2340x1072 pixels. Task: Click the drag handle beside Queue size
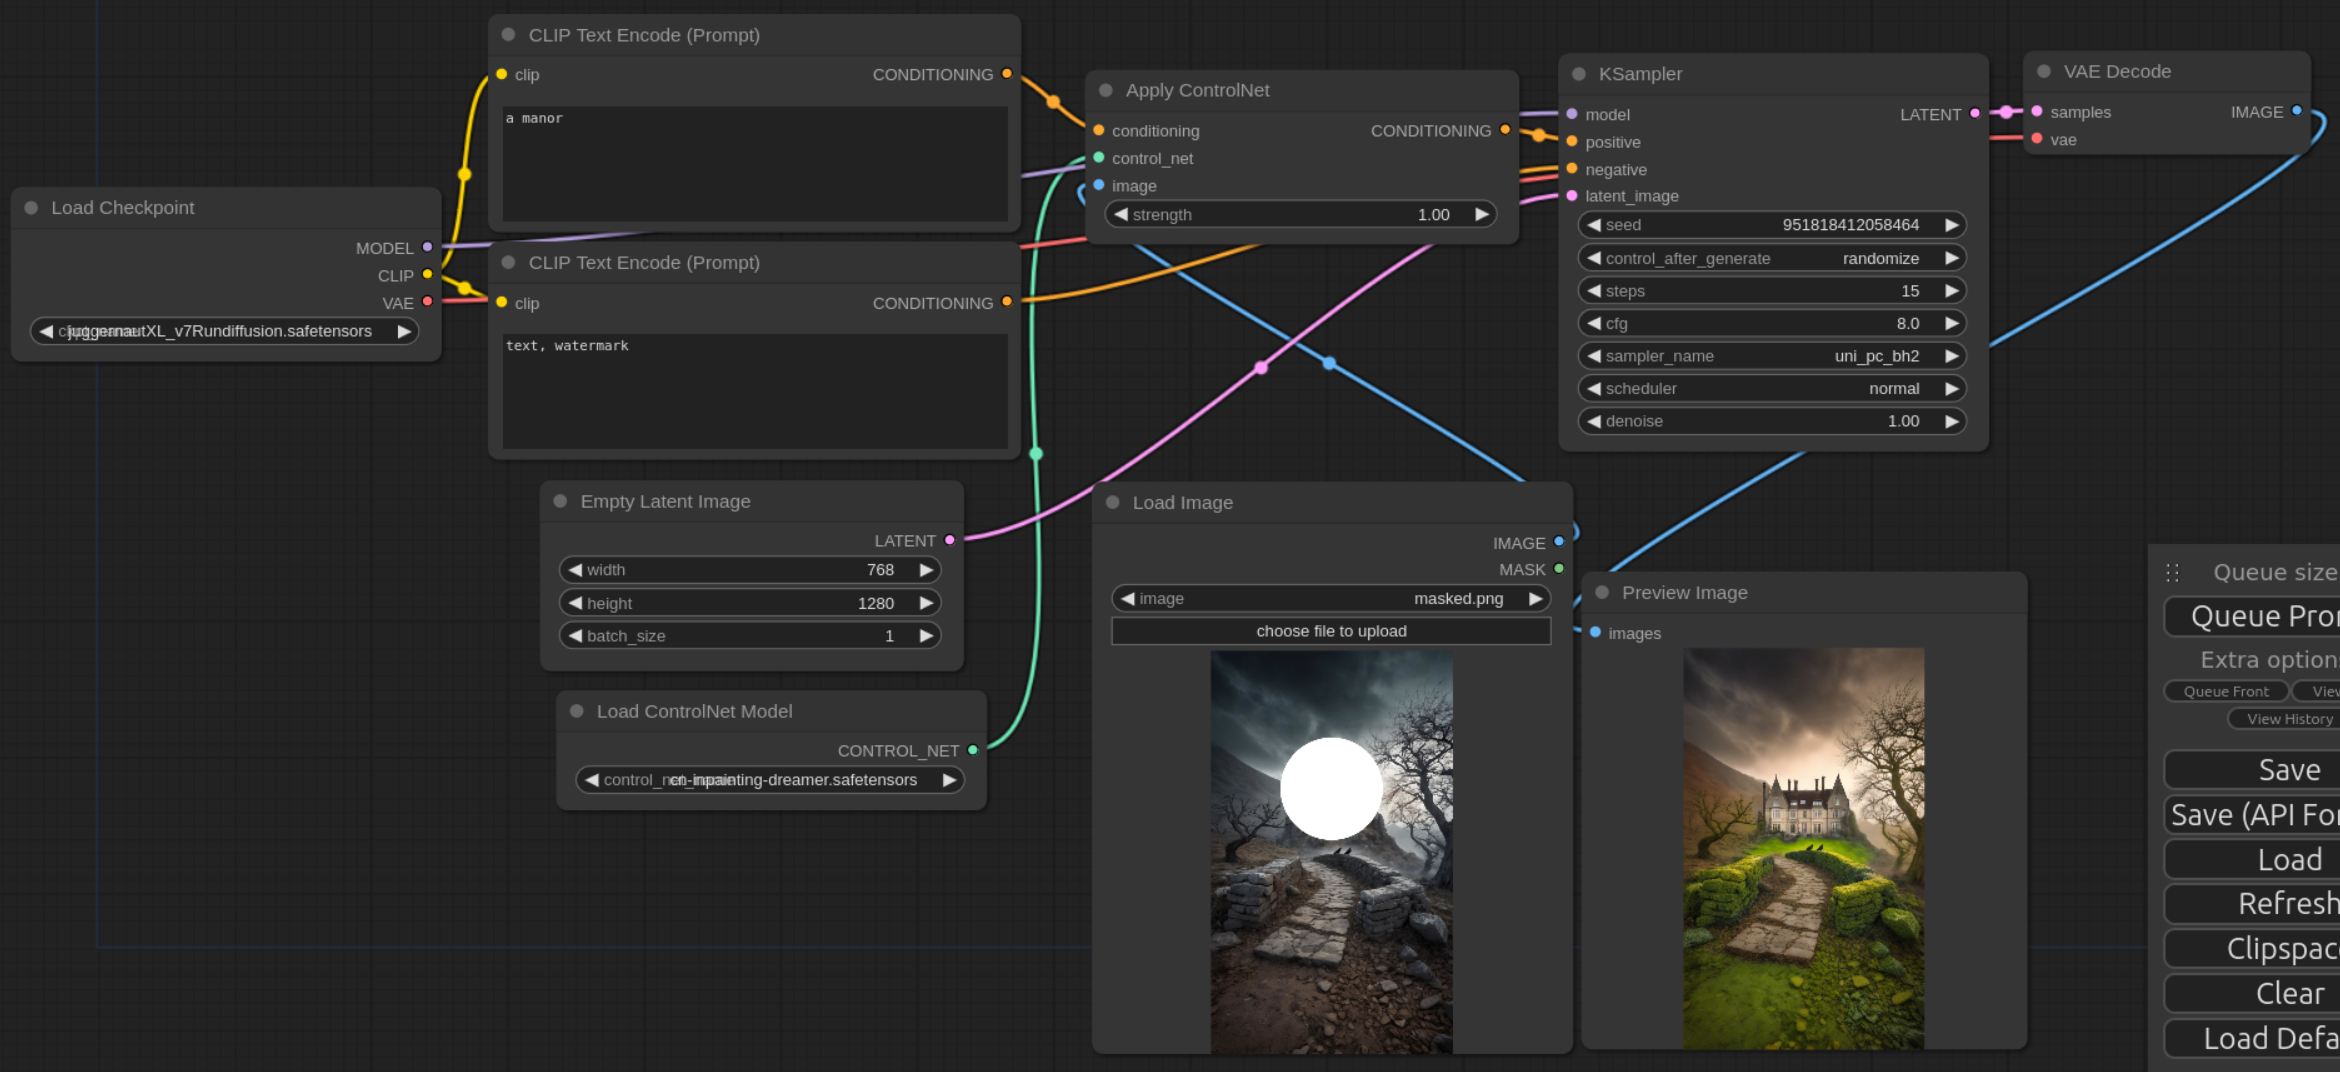tap(2172, 573)
